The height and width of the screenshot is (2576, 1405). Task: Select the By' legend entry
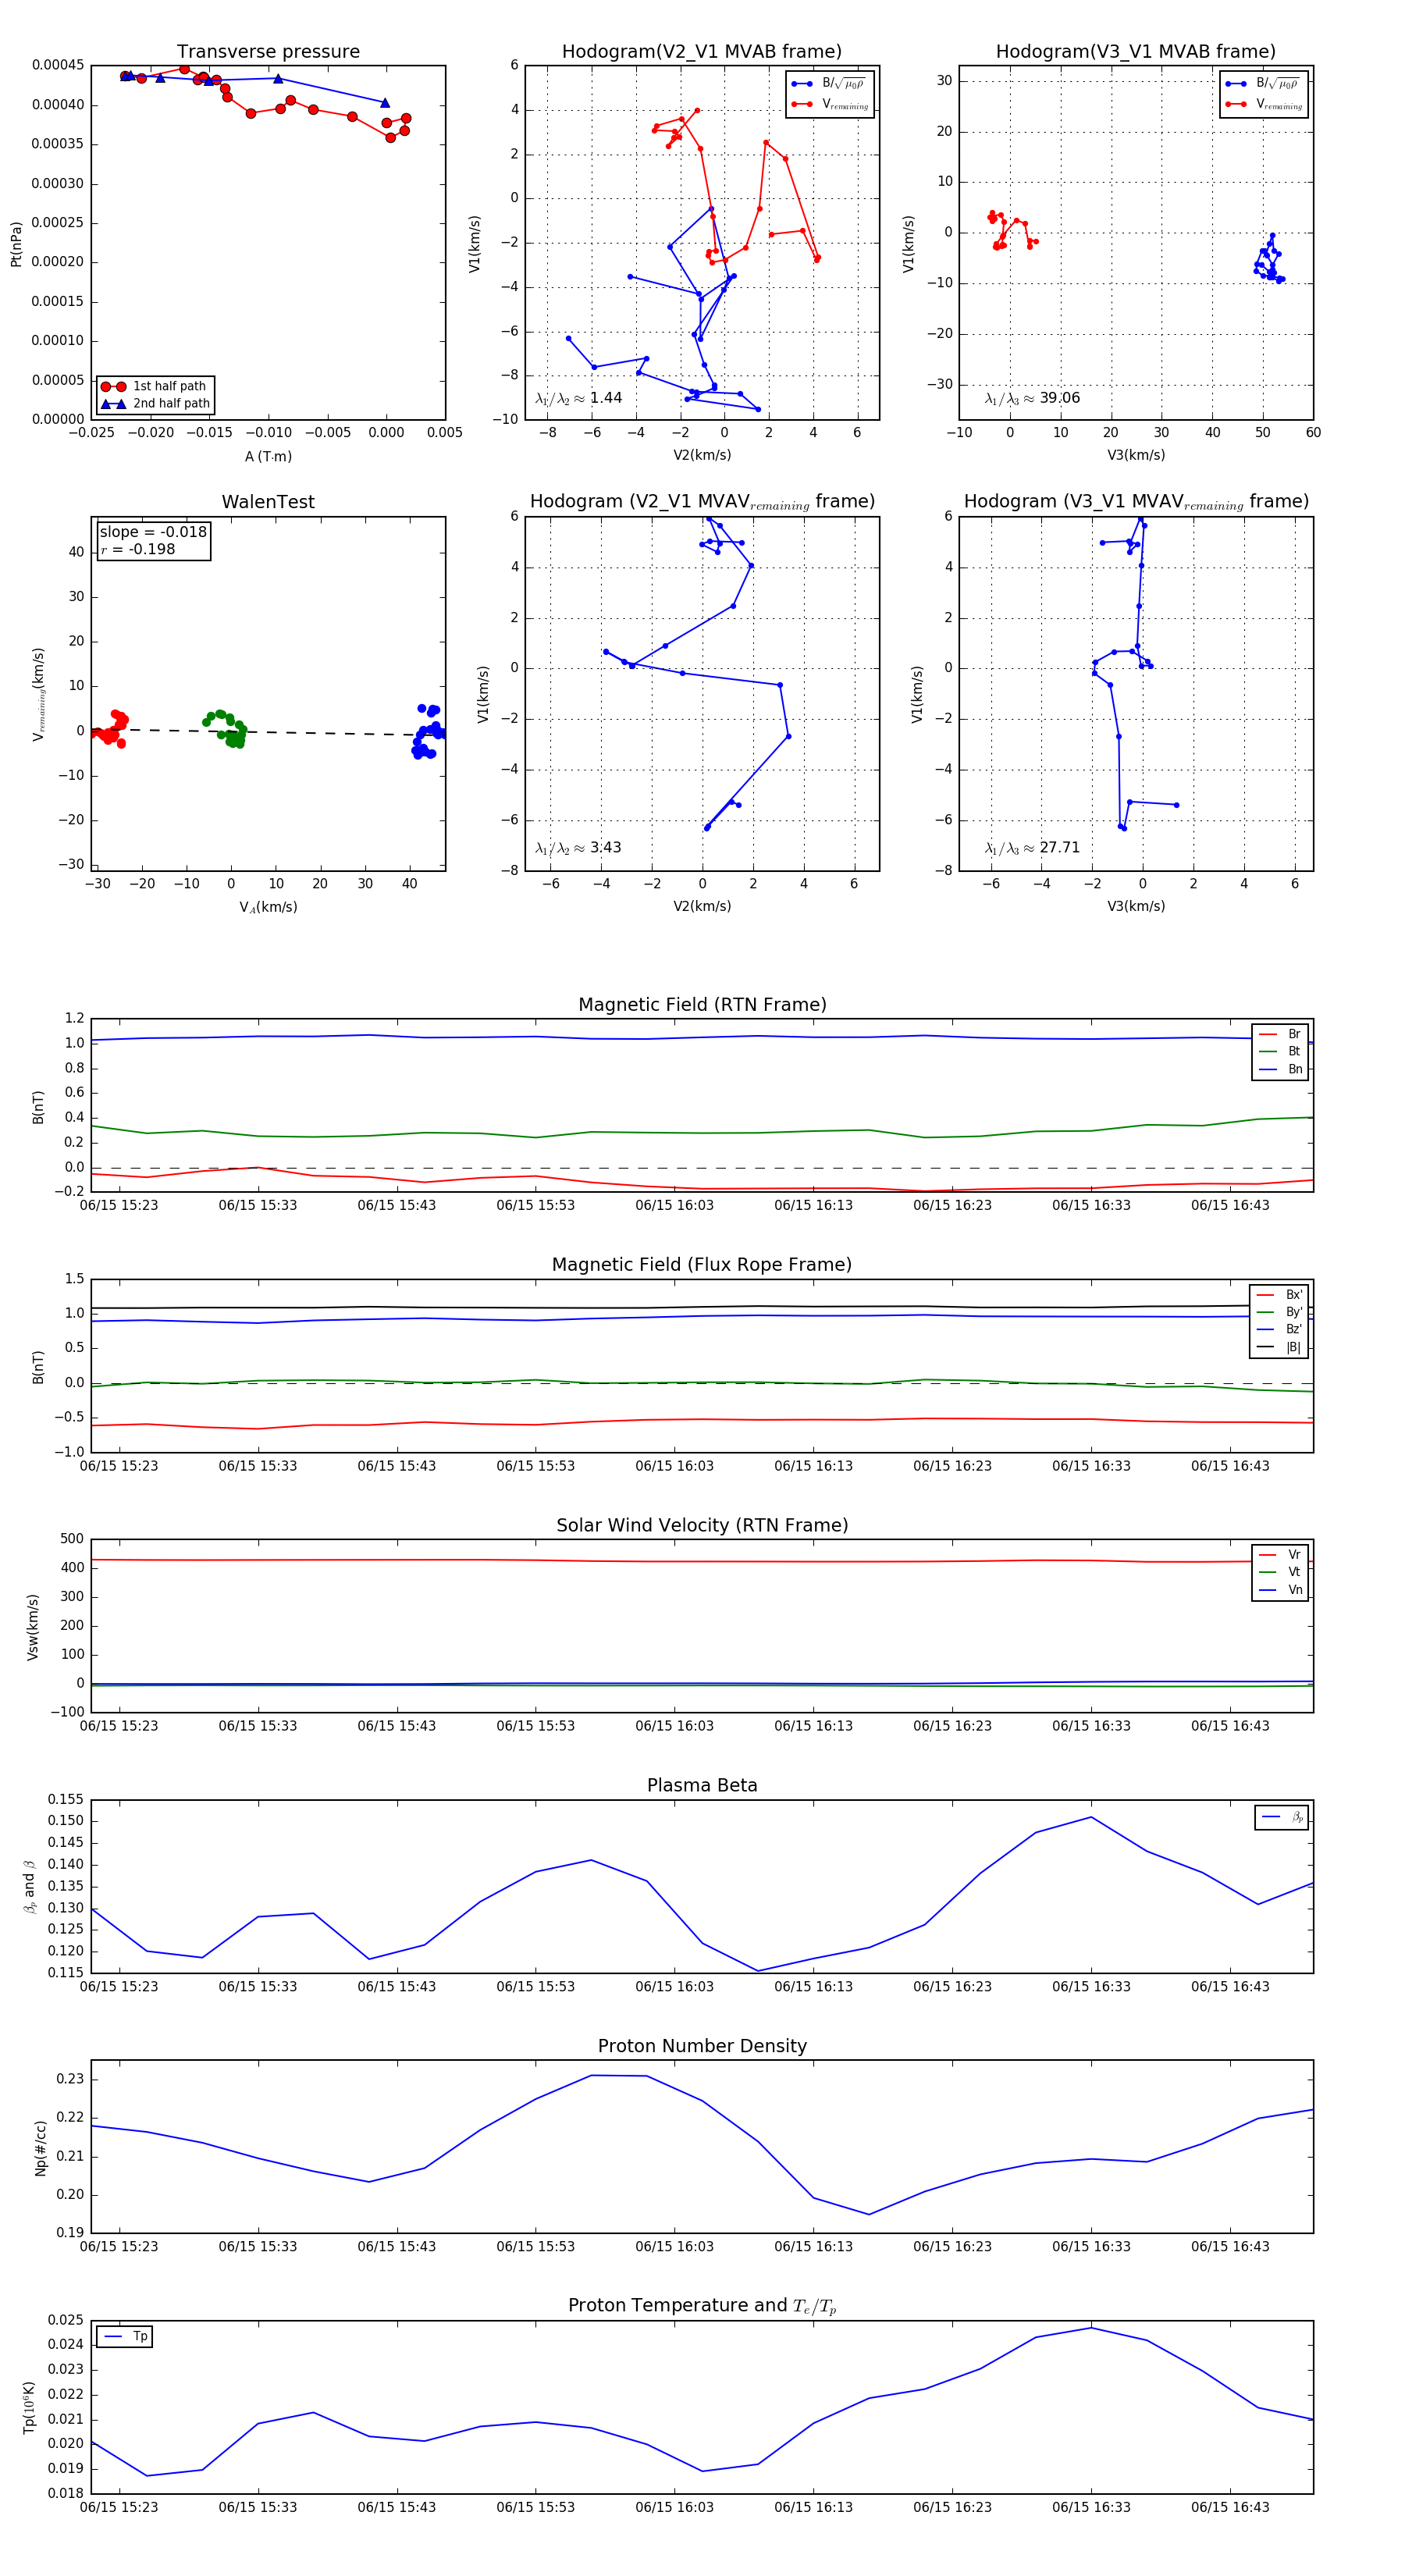pyautogui.click(x=1279, y=1312)
